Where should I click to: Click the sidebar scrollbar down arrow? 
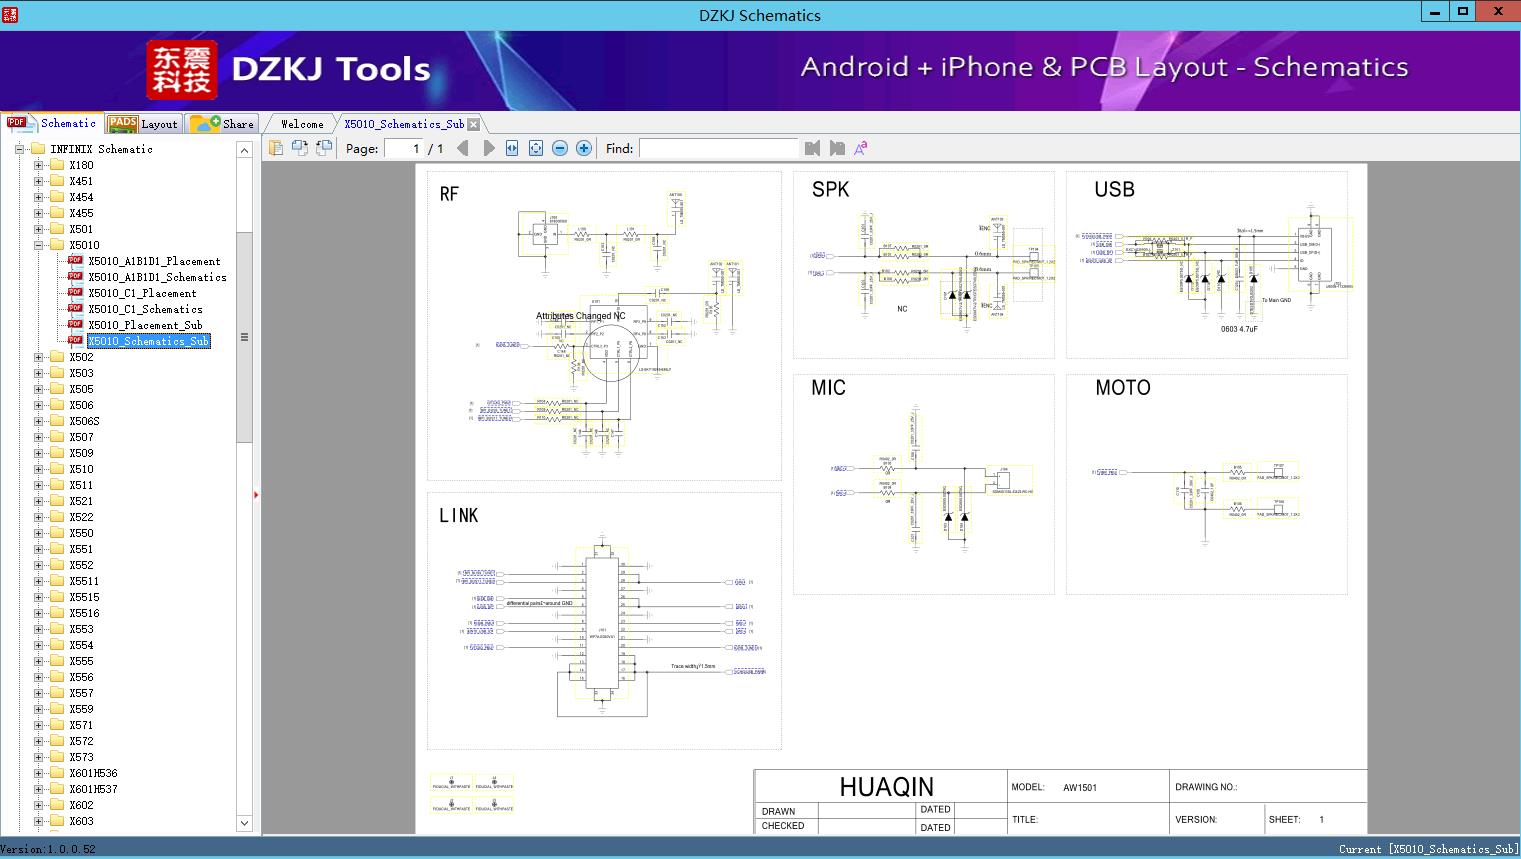point(244,822)
